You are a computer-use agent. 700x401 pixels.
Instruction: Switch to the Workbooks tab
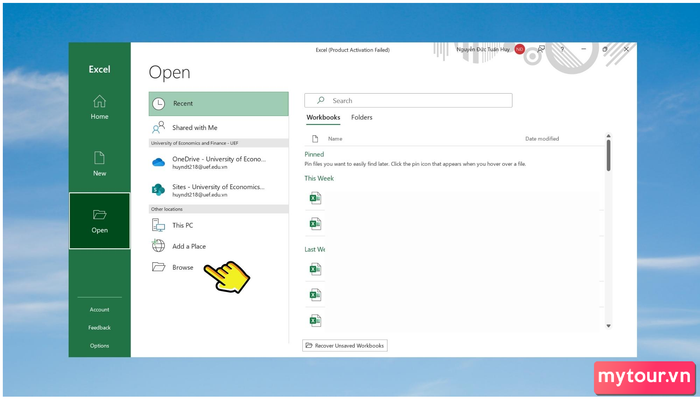[323, 117]
